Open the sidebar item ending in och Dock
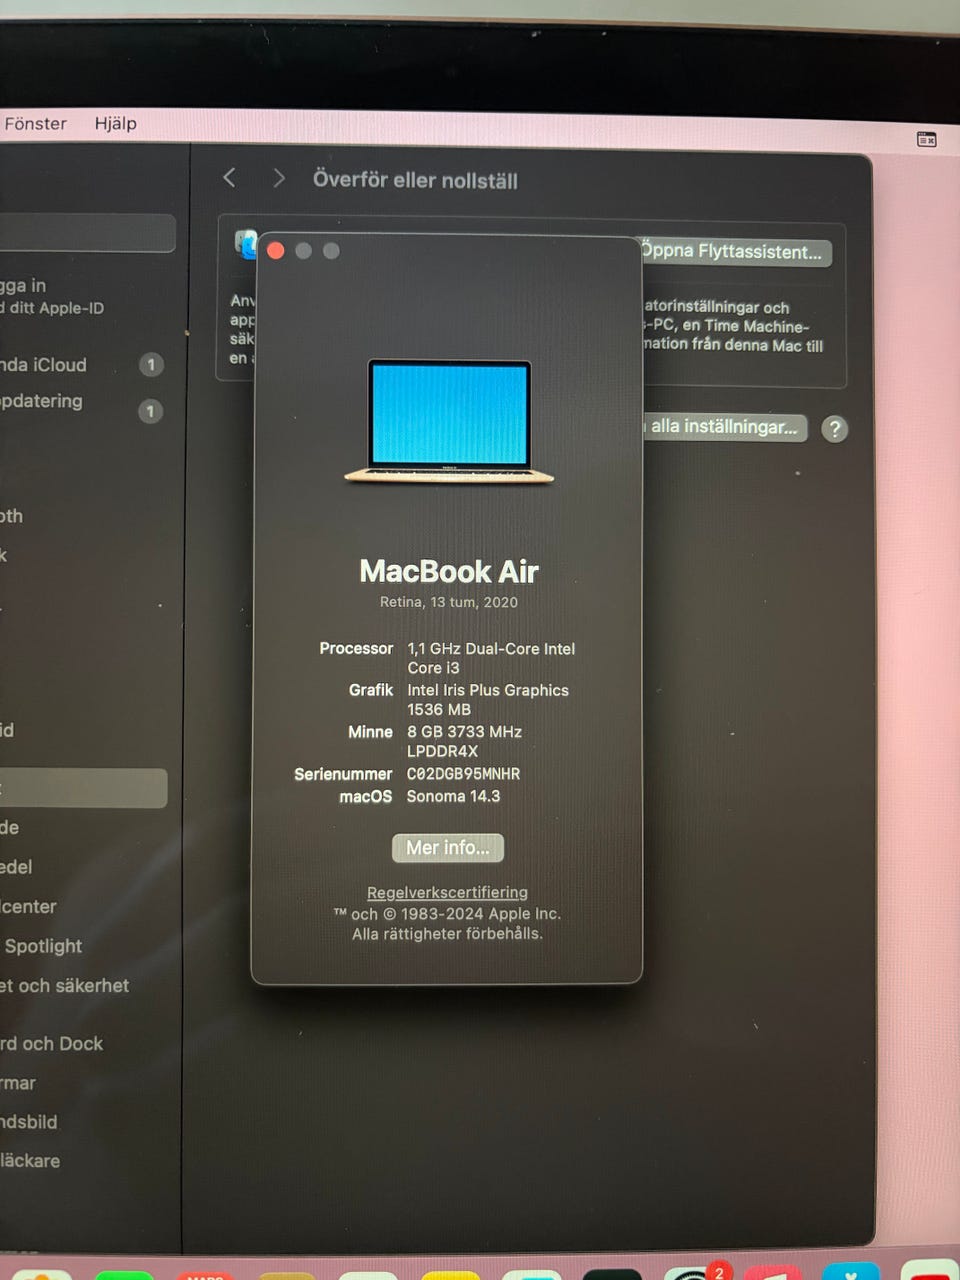This screenshot has width=960, height=1280. [x=52, y=1044]
